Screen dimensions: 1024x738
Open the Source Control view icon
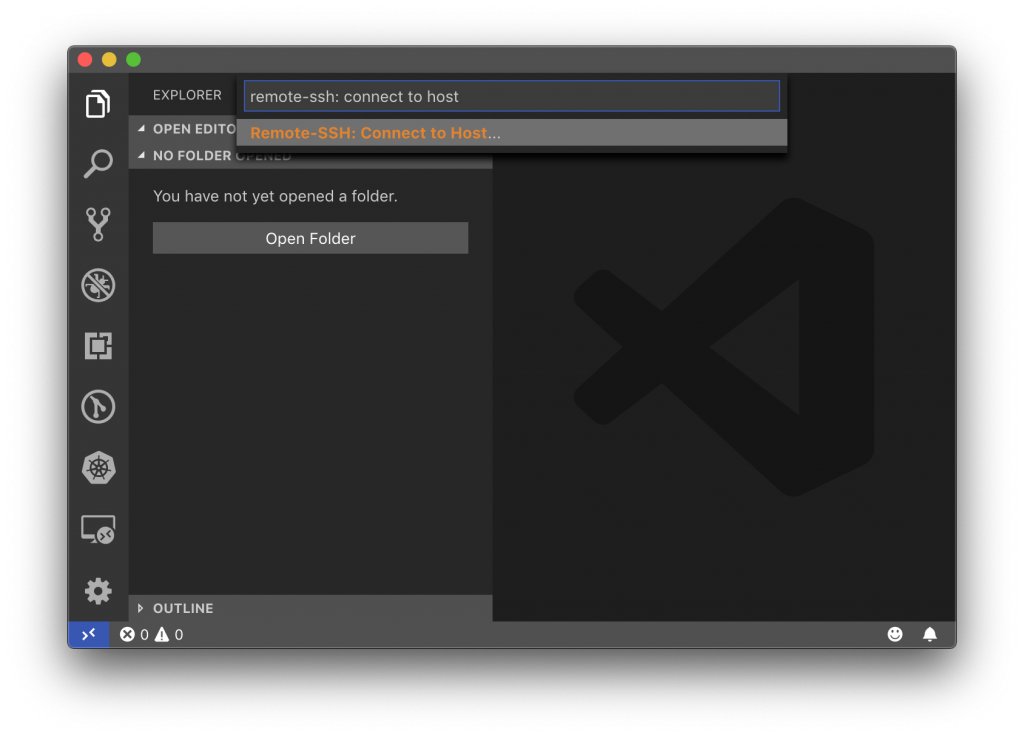pyautogui.click(x=98, y=224)
